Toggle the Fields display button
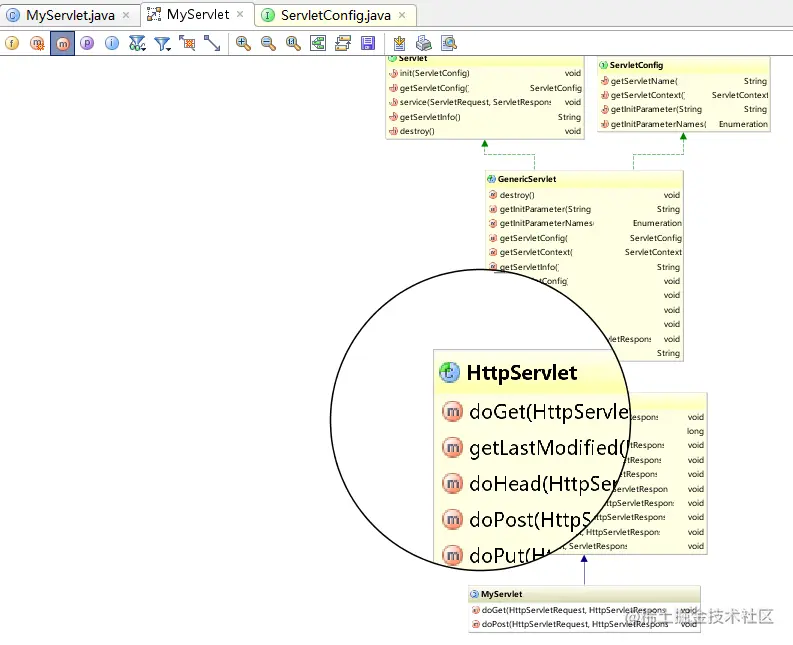Image resolution: width=793 pixels, height=645 pixels. pos(12,44)
